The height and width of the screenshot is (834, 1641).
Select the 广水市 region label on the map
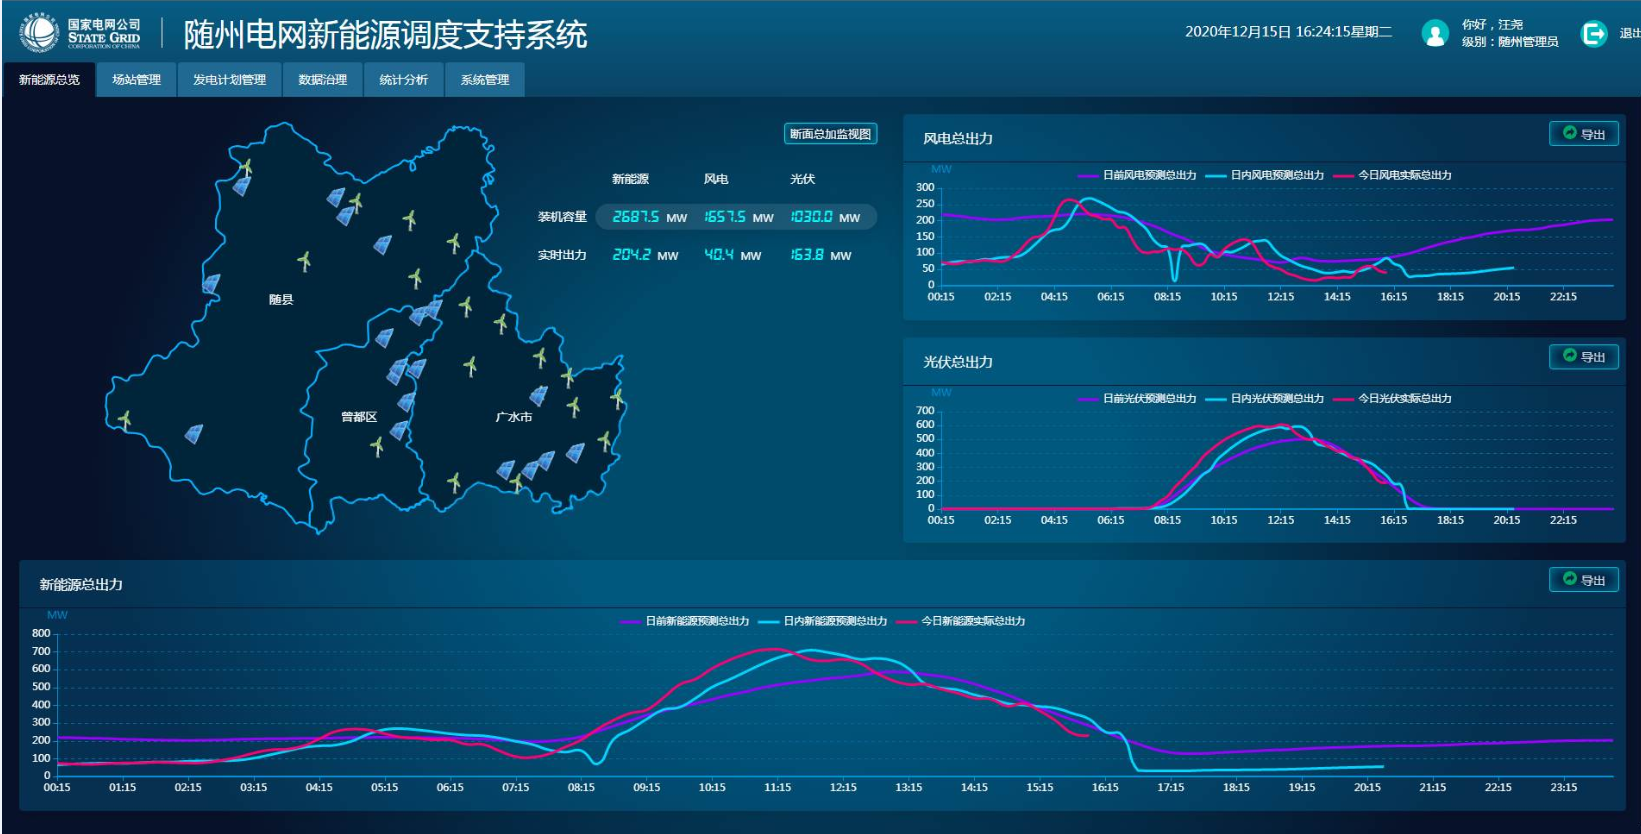(514, 417)
